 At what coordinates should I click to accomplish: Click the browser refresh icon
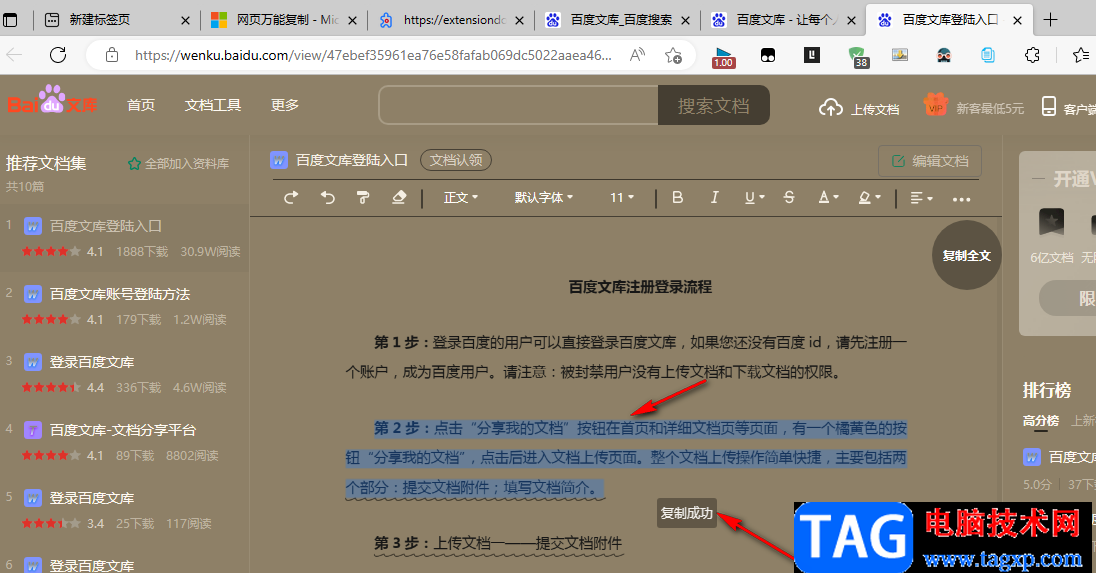click(x=58, y=55)
